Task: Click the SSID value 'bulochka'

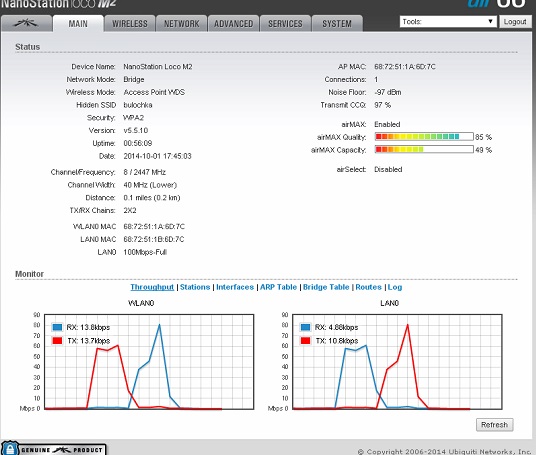Action: pyautogui.click(x=138, y=105)
